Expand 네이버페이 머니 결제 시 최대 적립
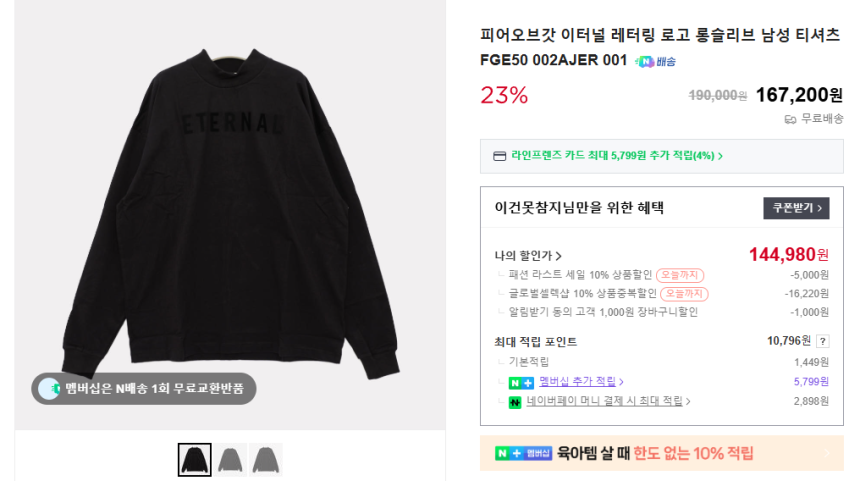 [608, 401]
